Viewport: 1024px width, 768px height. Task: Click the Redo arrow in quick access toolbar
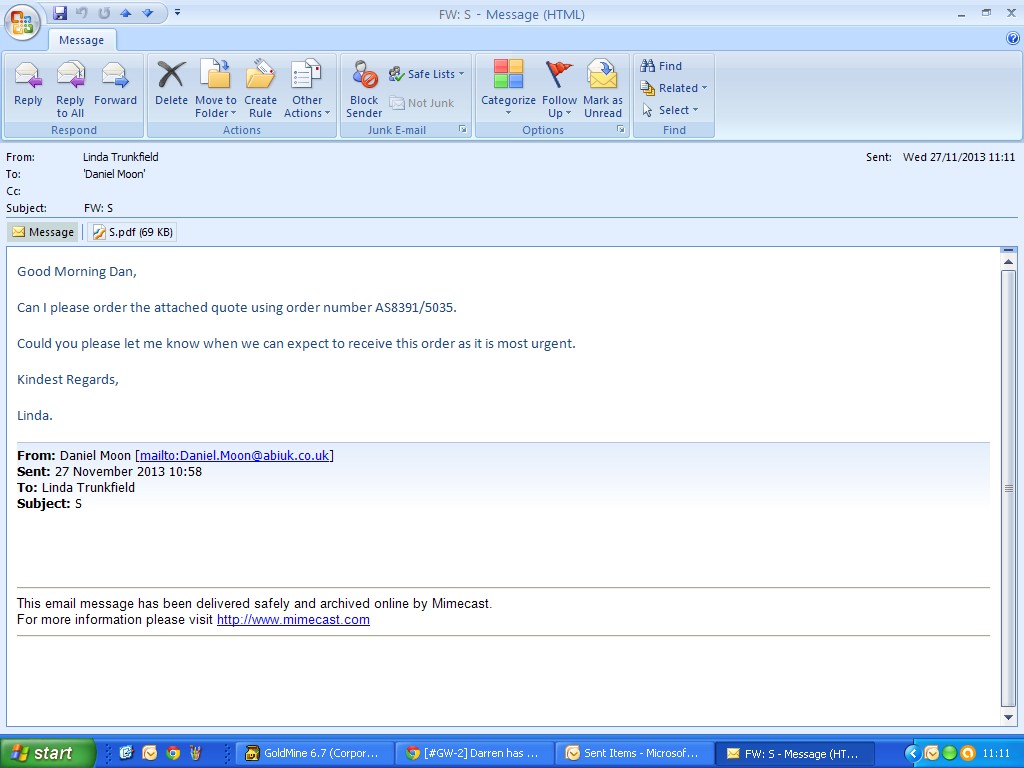coord(104,12)
